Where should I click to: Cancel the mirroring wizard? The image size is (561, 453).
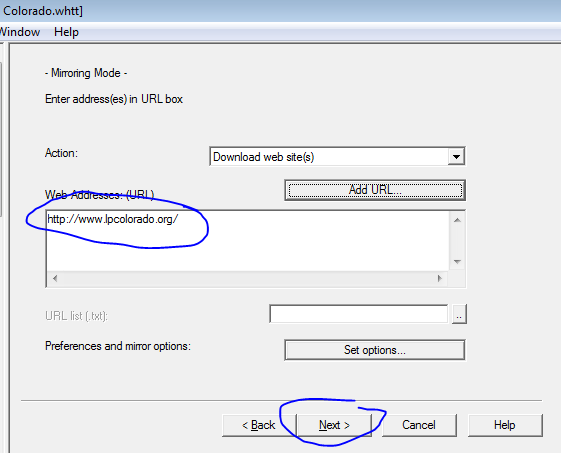click(419, 425)
